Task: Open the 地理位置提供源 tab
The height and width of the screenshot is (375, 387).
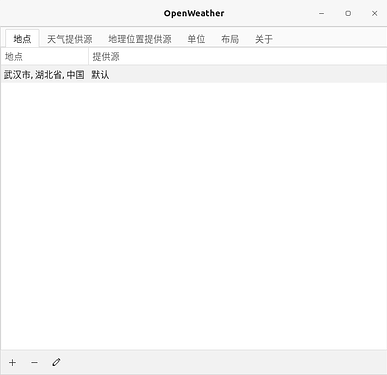Action: (140, 39)
